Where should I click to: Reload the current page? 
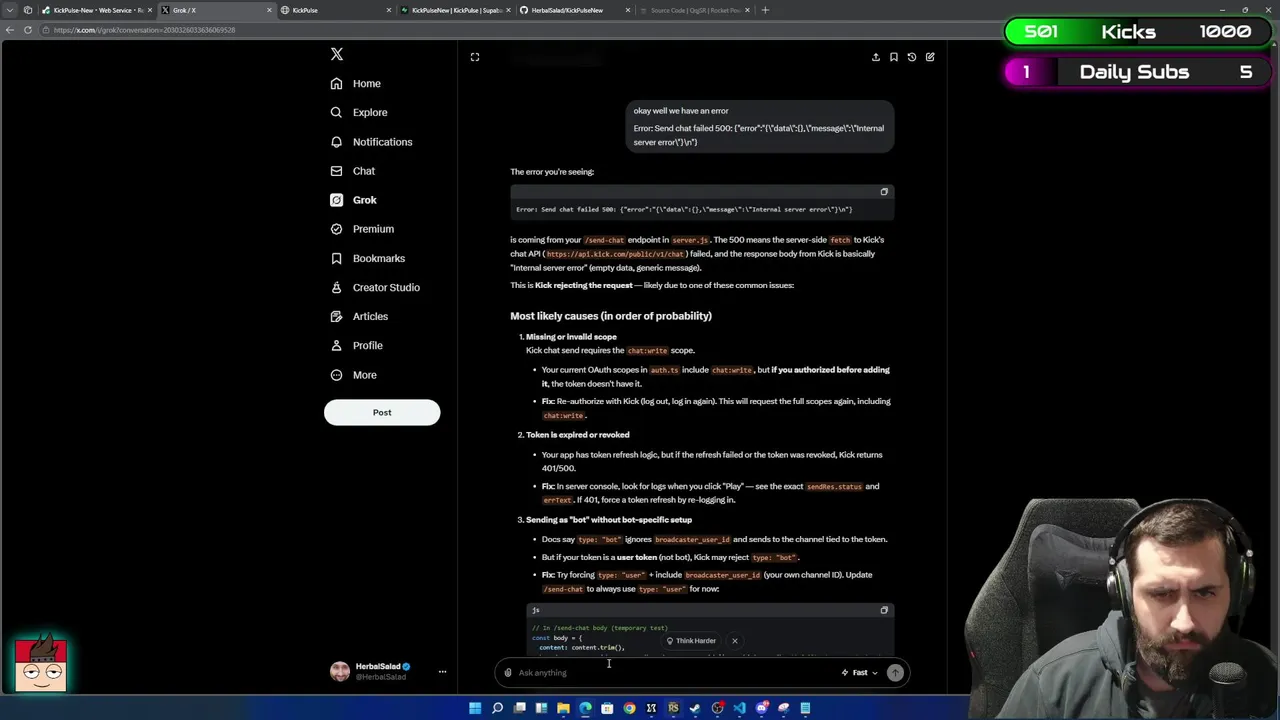pos(28,30)
